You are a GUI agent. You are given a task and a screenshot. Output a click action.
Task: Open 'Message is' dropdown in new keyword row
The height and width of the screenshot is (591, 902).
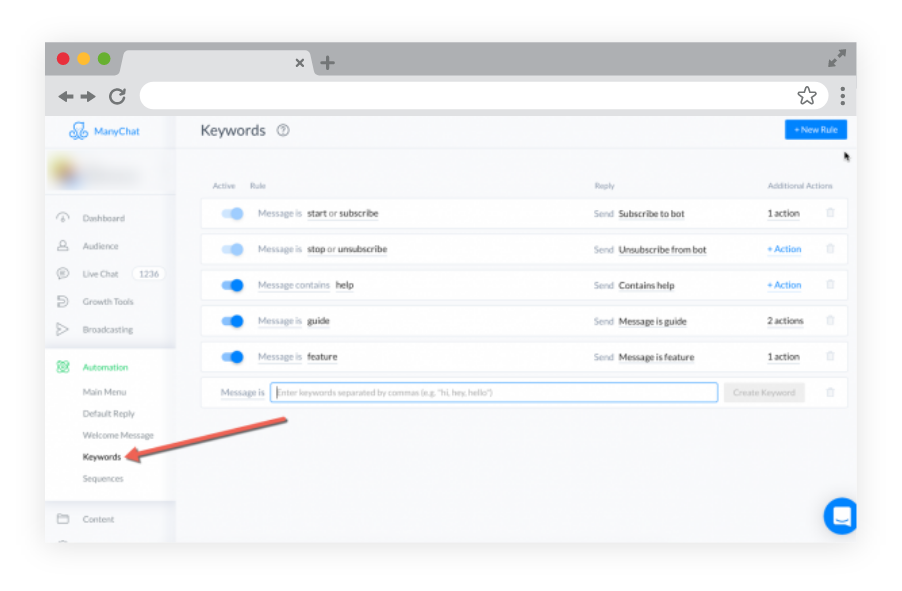tap(243, 392)
